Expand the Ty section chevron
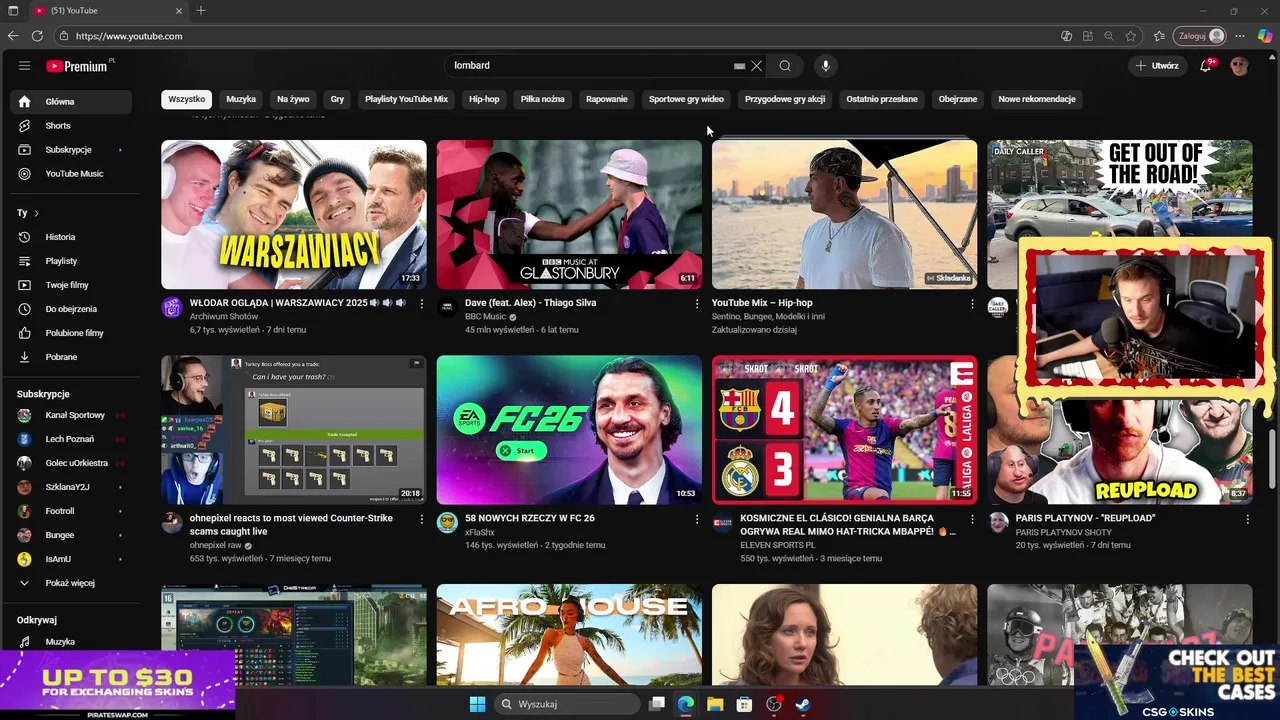The height and width of the screenshot is (720, 1280). coord(36,213)
